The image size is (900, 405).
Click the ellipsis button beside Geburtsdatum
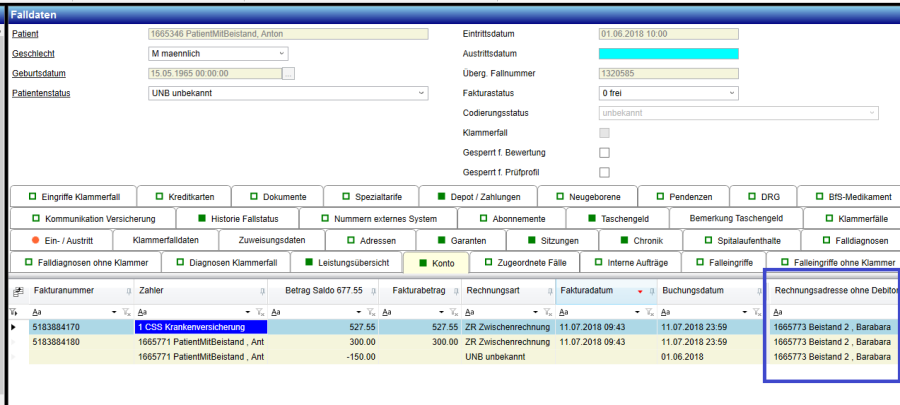coord(288,74)
